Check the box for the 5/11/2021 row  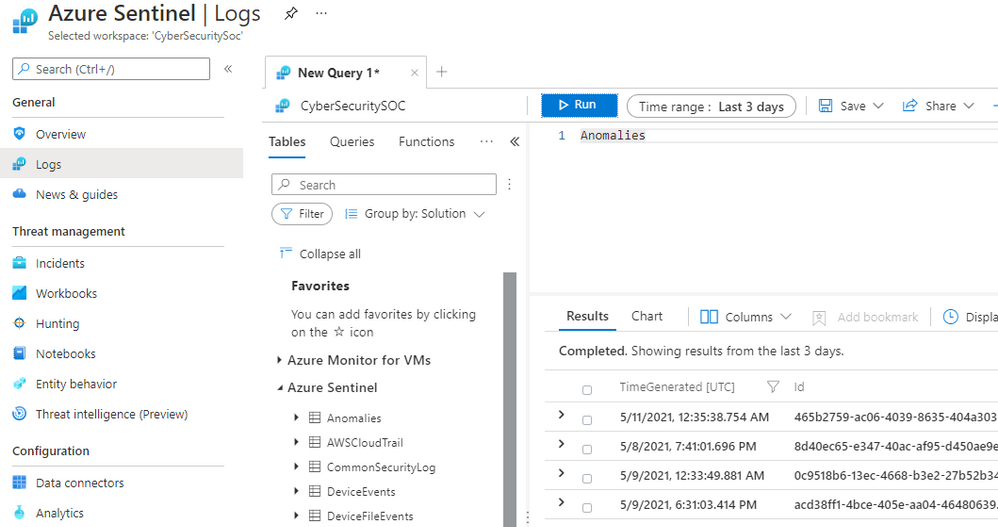[x=587, y=420]
